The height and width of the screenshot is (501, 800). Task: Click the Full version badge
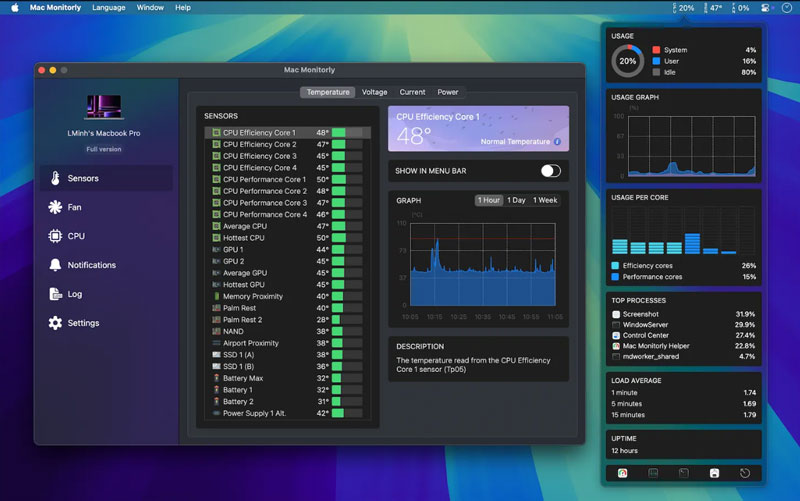point(104,149)
